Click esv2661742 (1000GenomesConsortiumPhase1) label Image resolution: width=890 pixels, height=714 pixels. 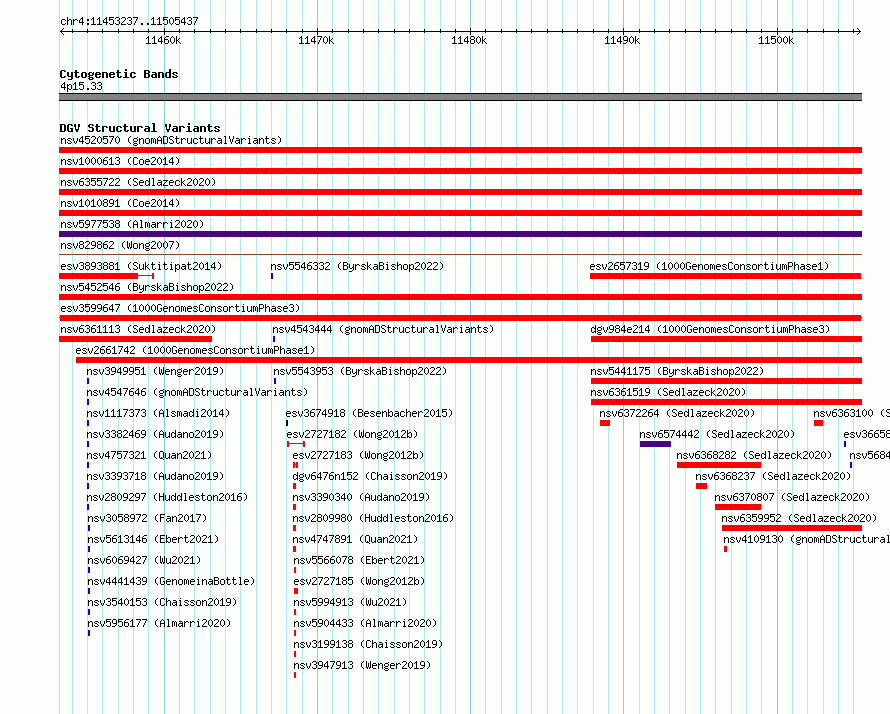195,350
